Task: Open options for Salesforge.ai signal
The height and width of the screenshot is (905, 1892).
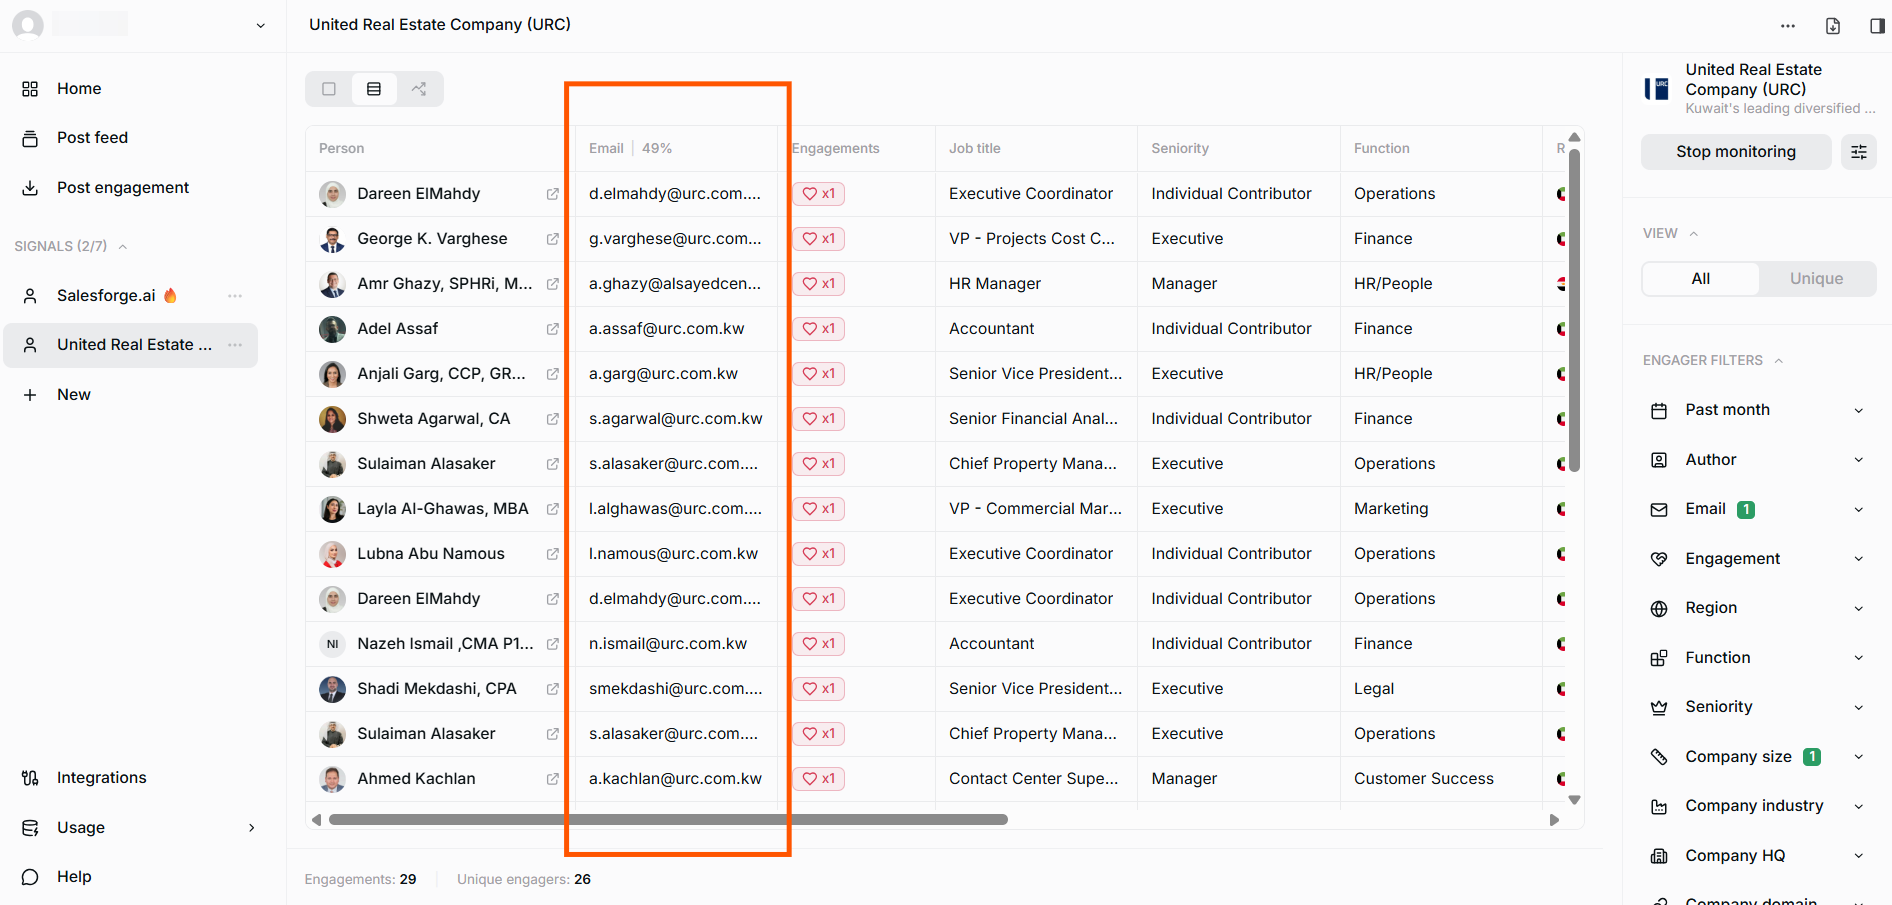Action: click(235, 295)
